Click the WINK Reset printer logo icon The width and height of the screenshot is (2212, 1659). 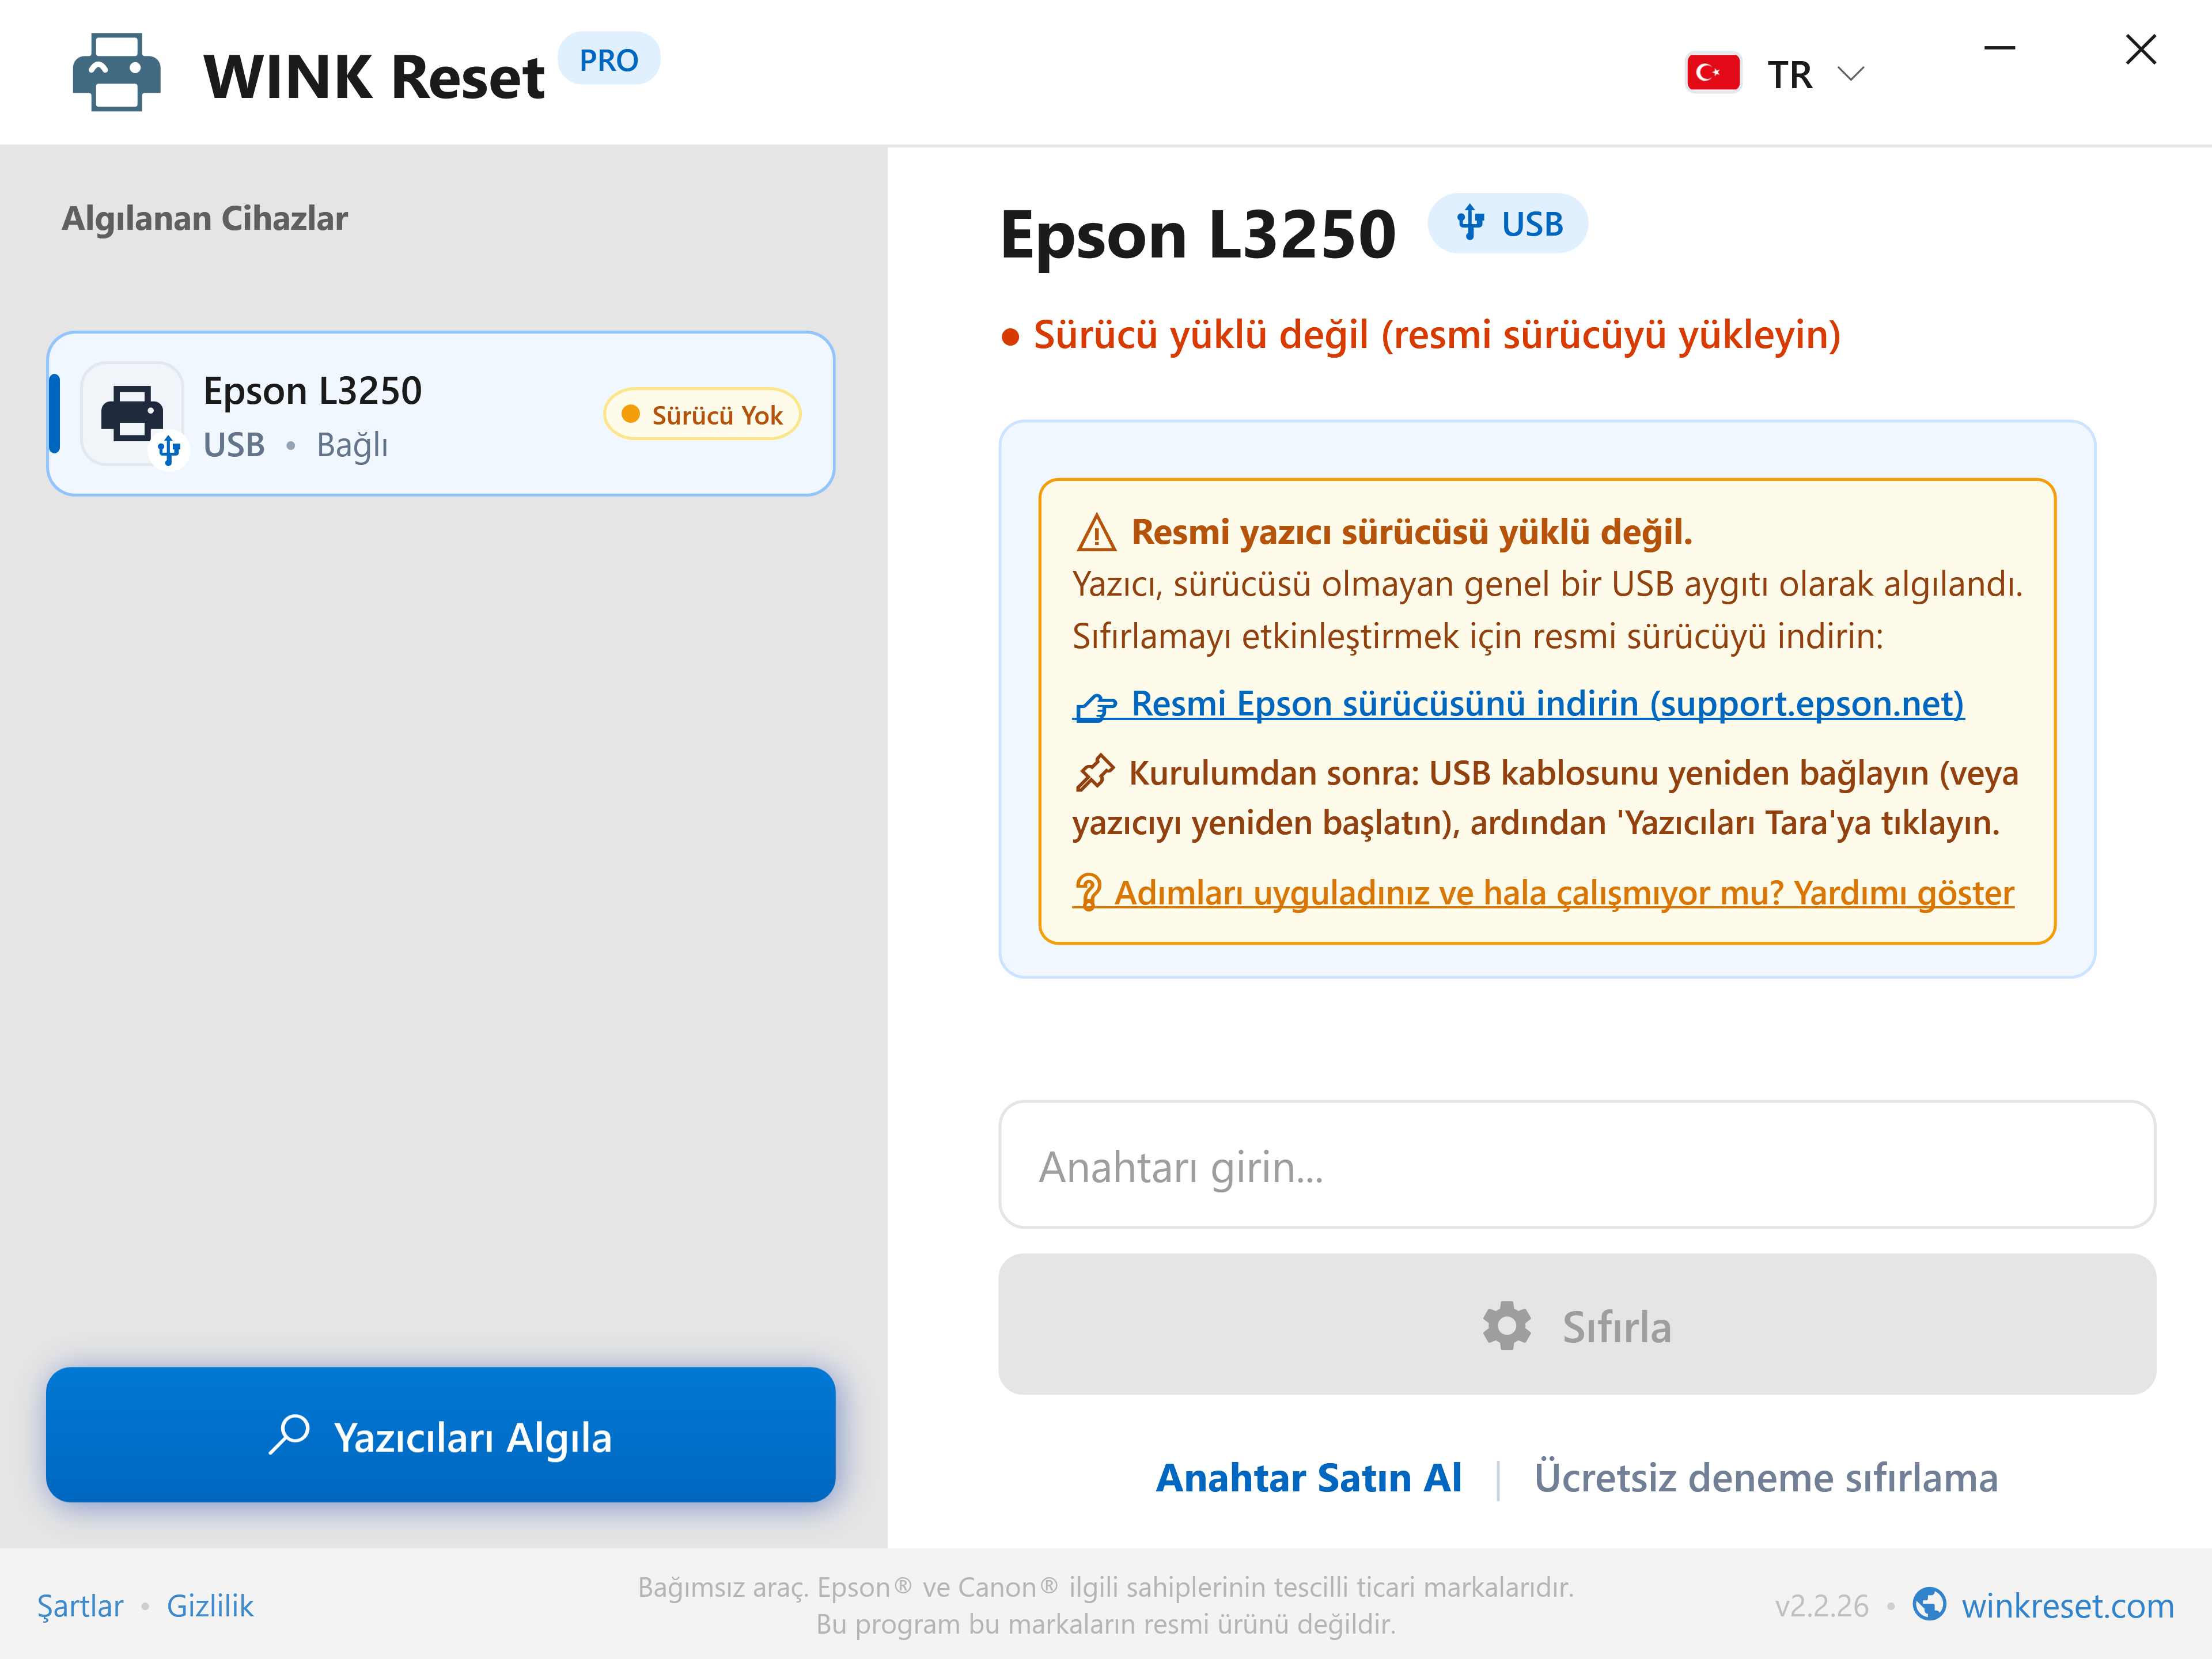(116, 73)
